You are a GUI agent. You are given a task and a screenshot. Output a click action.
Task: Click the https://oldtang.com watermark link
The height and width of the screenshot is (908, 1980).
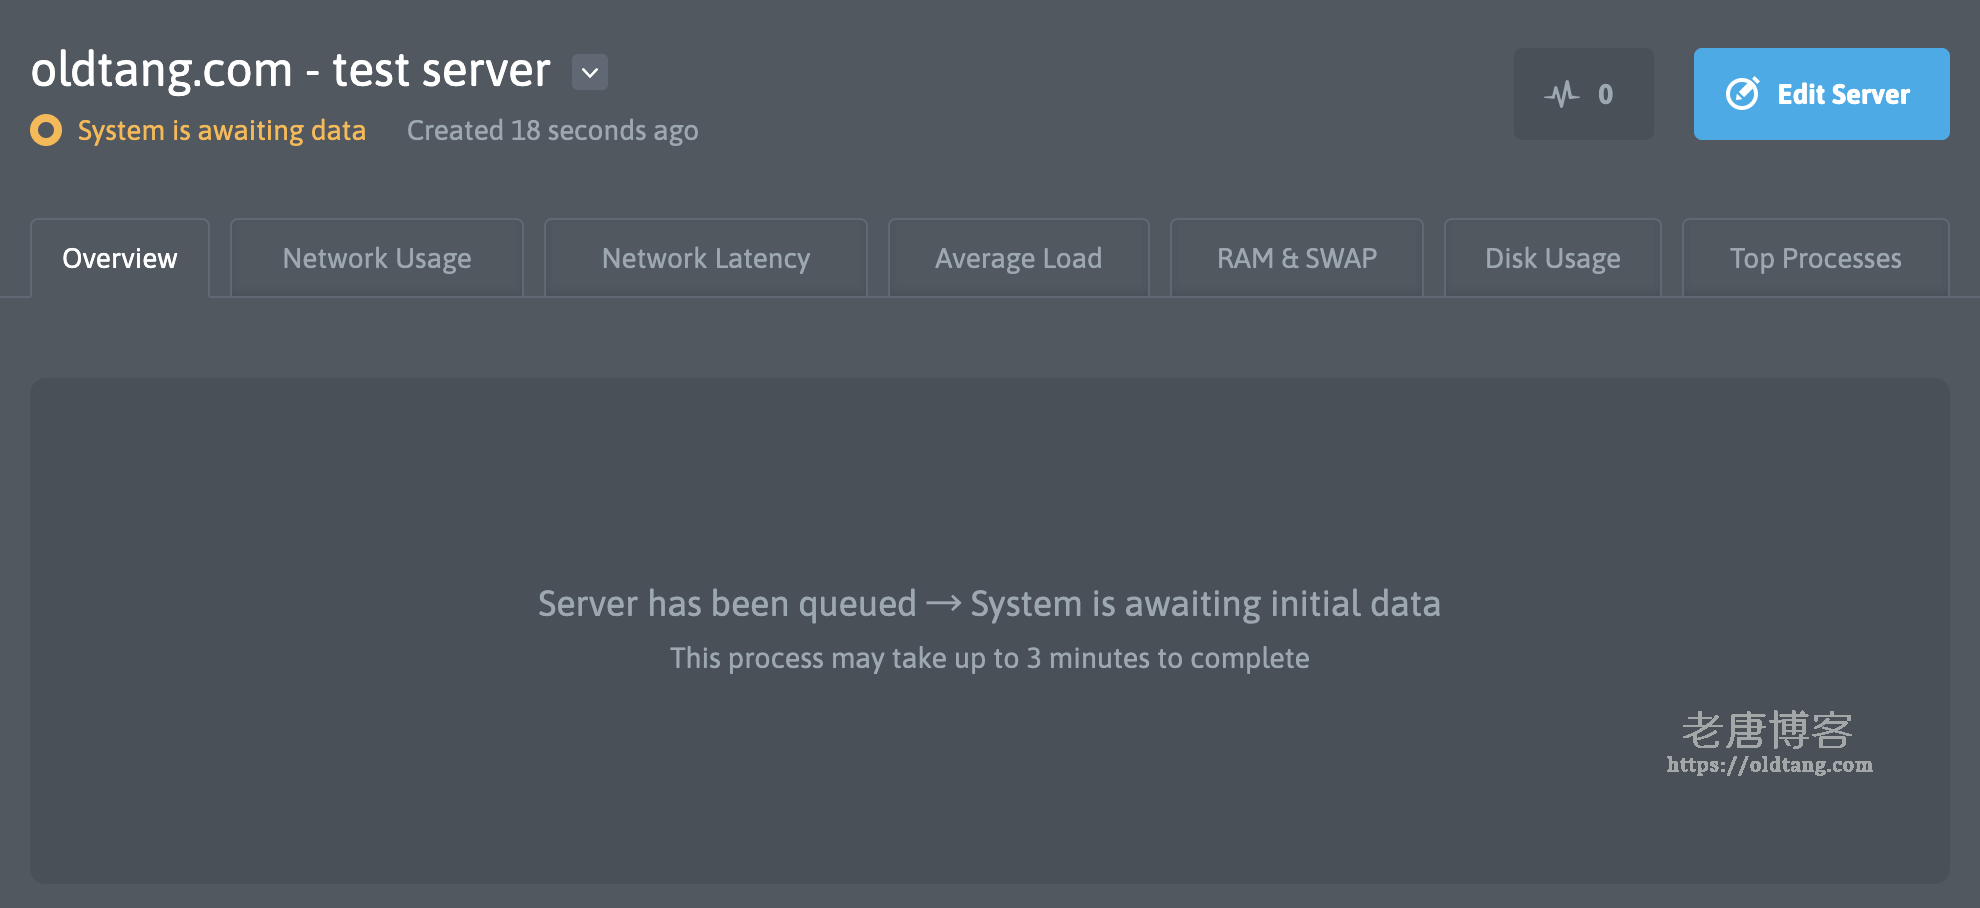(1769, 765)
